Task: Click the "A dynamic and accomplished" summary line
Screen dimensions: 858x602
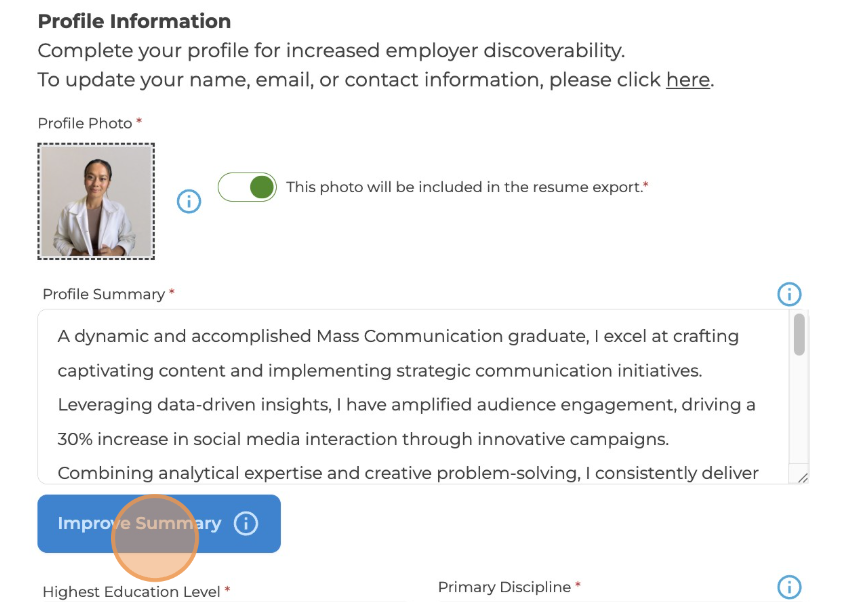Action: pyautogui.click(x=398, y=336)
